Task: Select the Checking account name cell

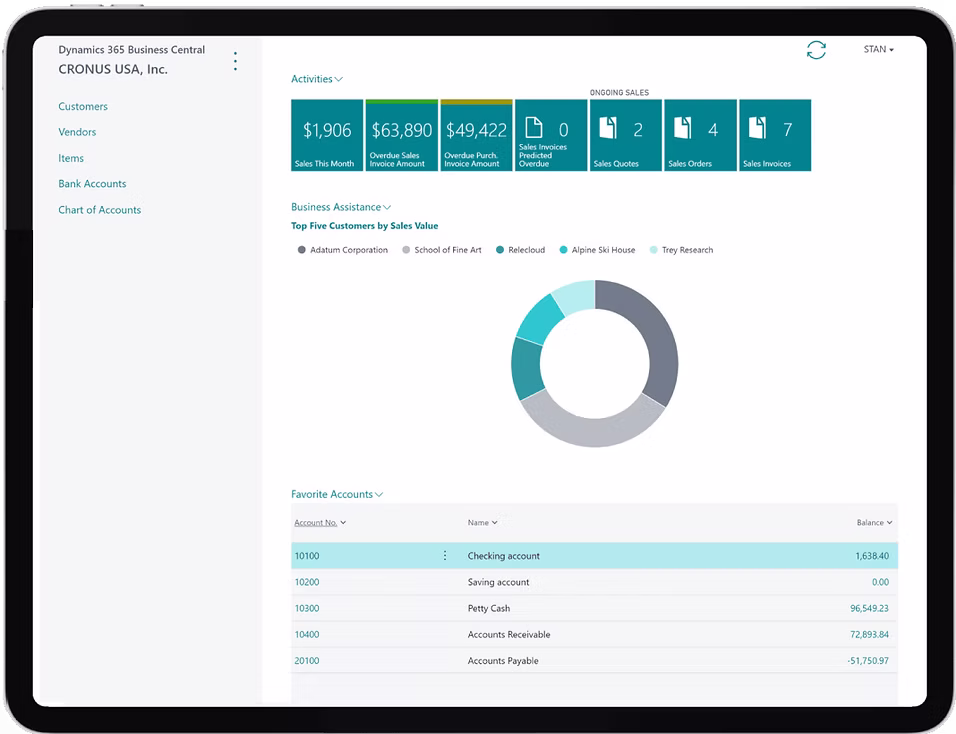Action: pos(504,556)
